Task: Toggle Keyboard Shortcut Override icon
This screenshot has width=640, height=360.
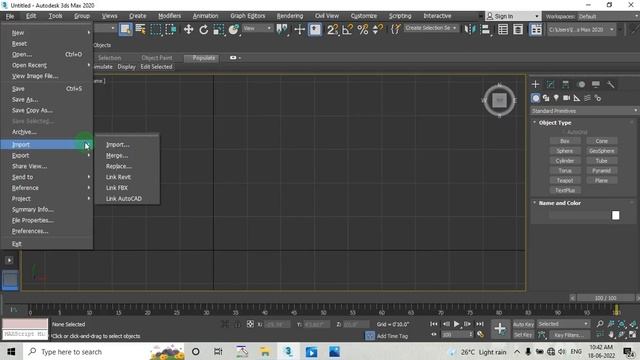Action: point(315,29)
